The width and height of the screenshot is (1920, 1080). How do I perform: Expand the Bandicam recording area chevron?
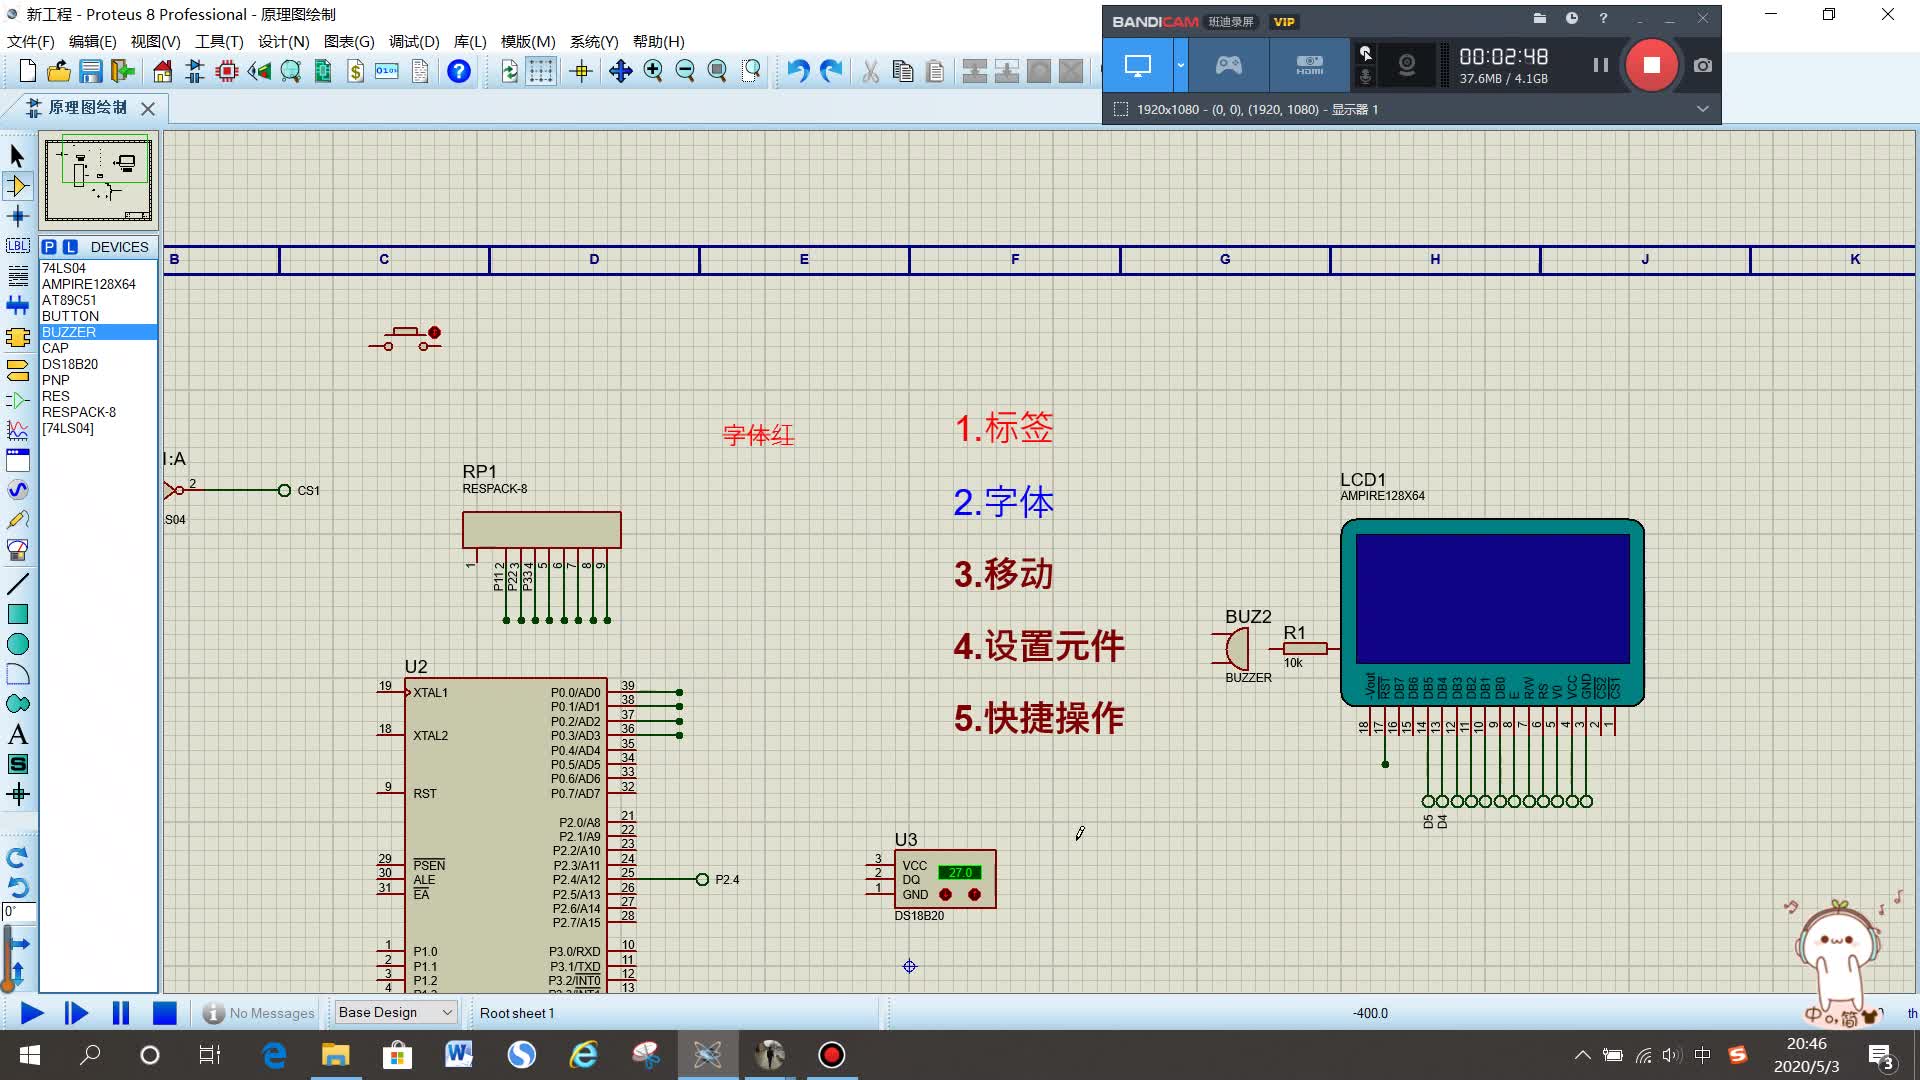click(x=1702, y=109)
